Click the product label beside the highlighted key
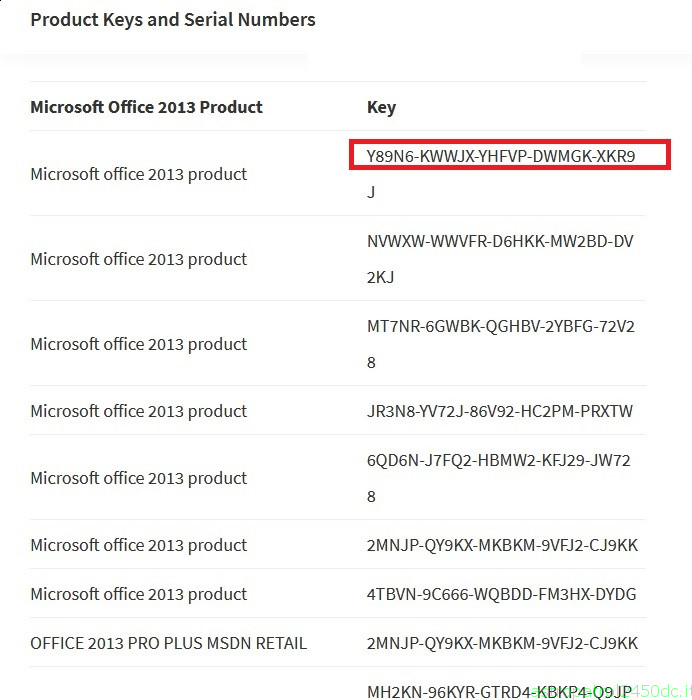The image size is (692, 700). pos(138,174)
